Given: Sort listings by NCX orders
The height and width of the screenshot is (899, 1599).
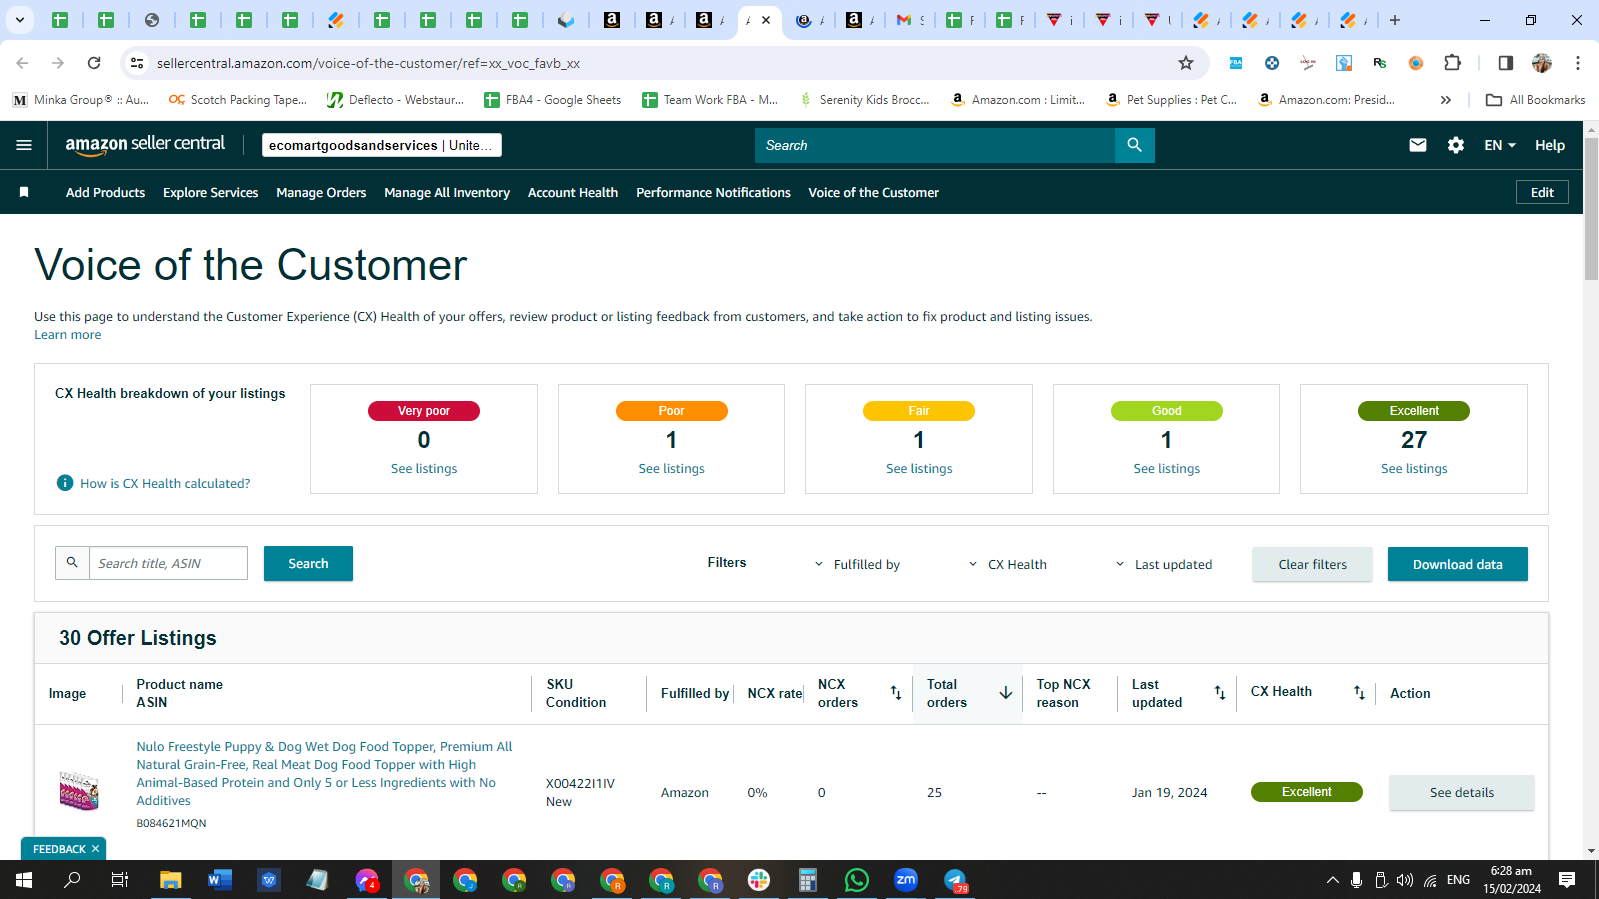Looking at the screenshot, I should [x=896, y=693].
